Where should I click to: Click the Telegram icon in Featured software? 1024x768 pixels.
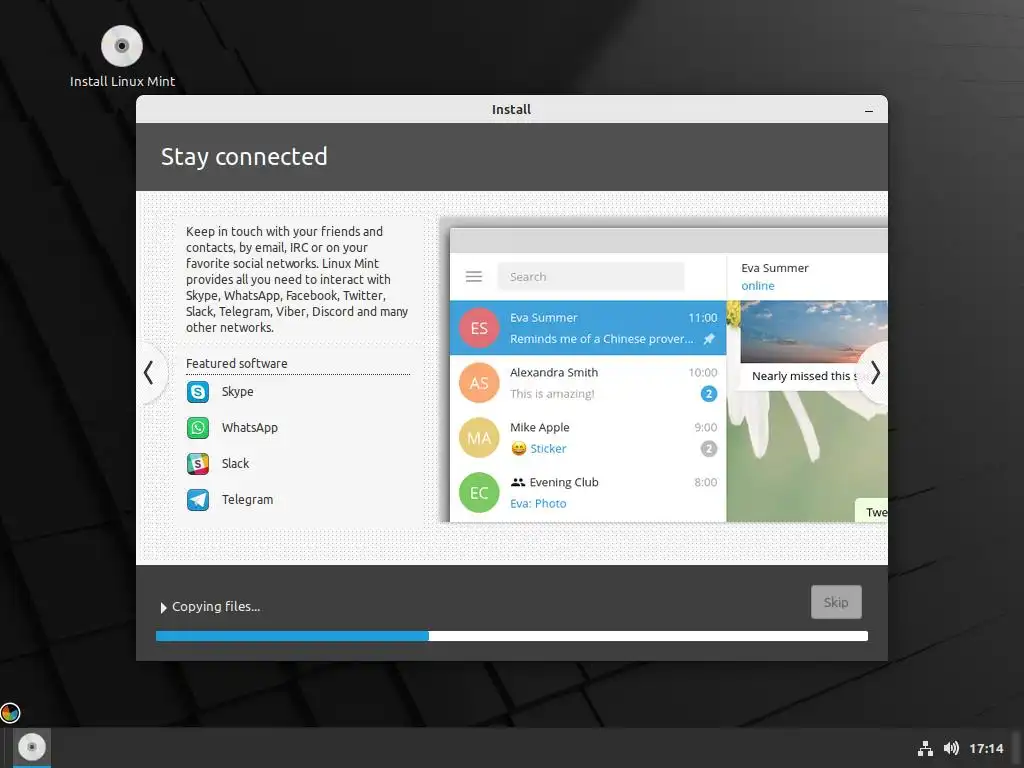[198, 500]
